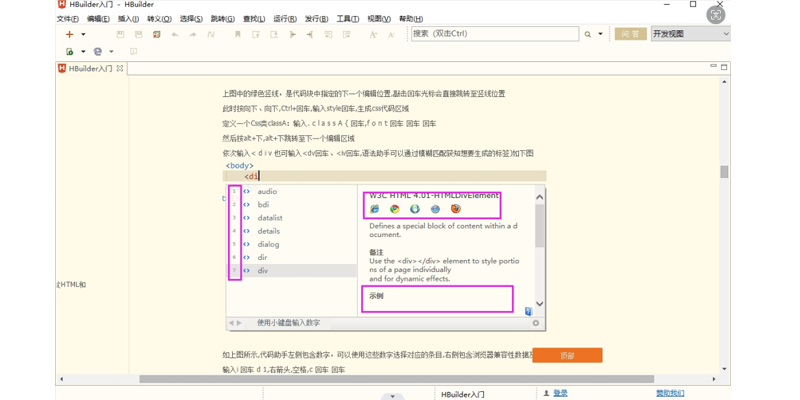This screenshot has height=400, width=800.
Task: Click the 问答 button
Action: click(x=631, y=34)
